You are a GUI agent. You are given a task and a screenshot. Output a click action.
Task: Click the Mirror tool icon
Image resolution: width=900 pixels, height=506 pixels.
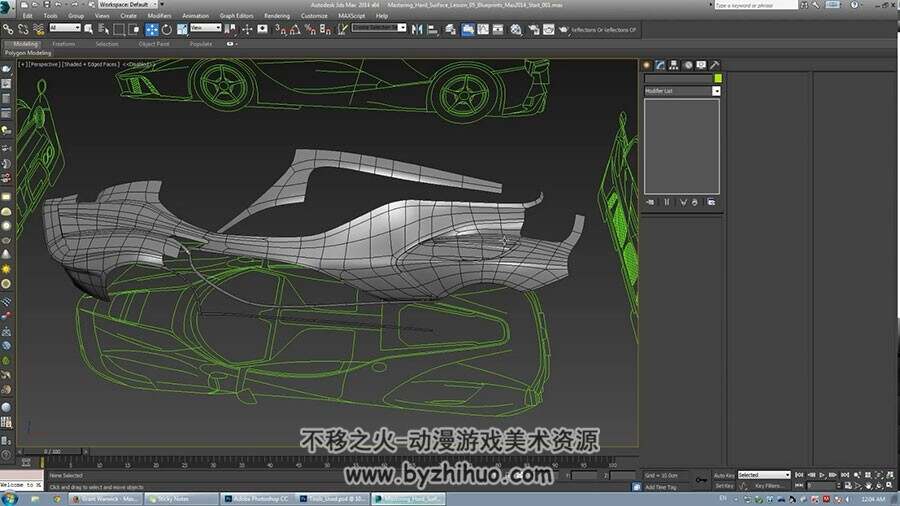[417, 29]
